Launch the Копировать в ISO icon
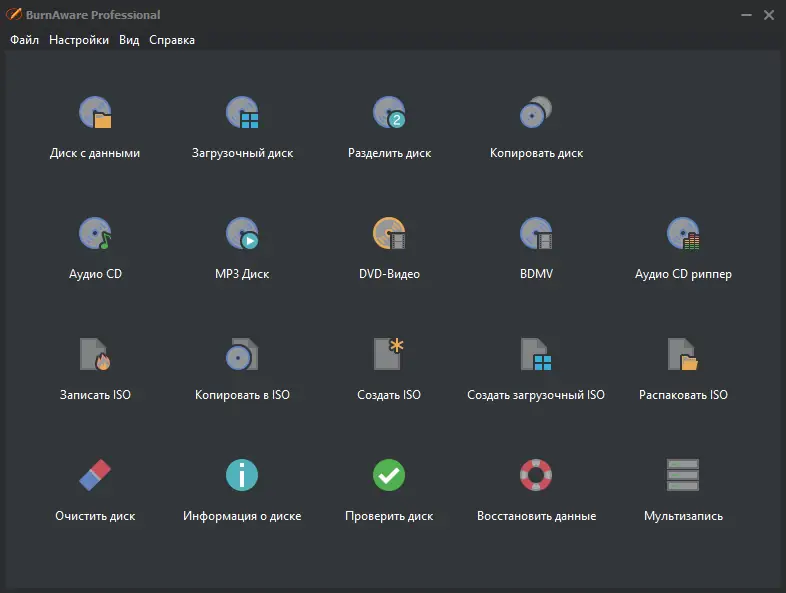Viewport: 786px width, 593px height. coord(242,354)
